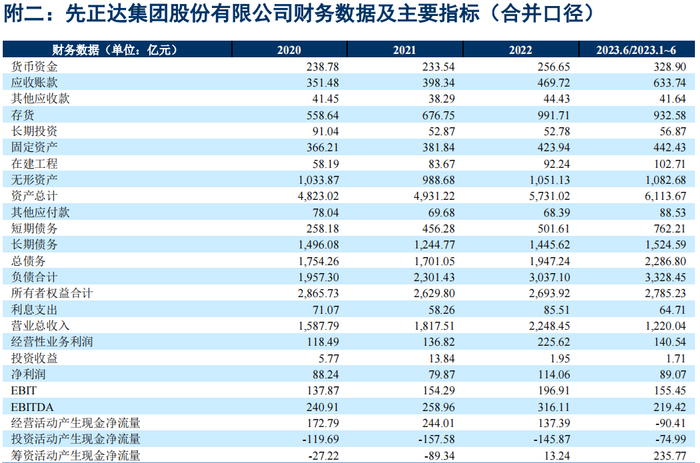Select the 资产总计 row label
The width and height of the screenshot is (700, 463).
point(34,196)
